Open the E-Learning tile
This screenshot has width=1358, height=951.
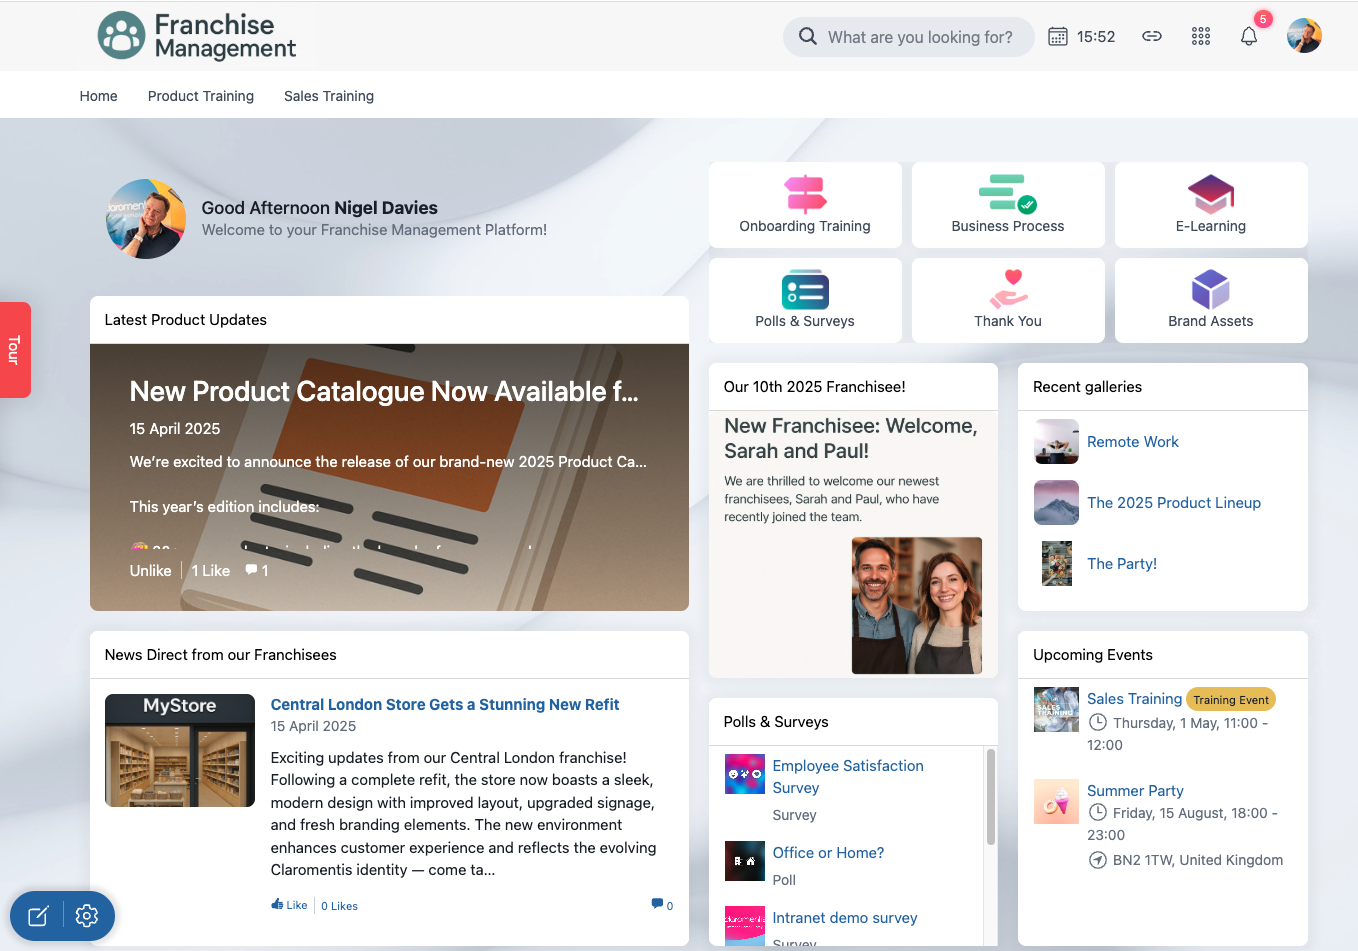coord(1210,205)
